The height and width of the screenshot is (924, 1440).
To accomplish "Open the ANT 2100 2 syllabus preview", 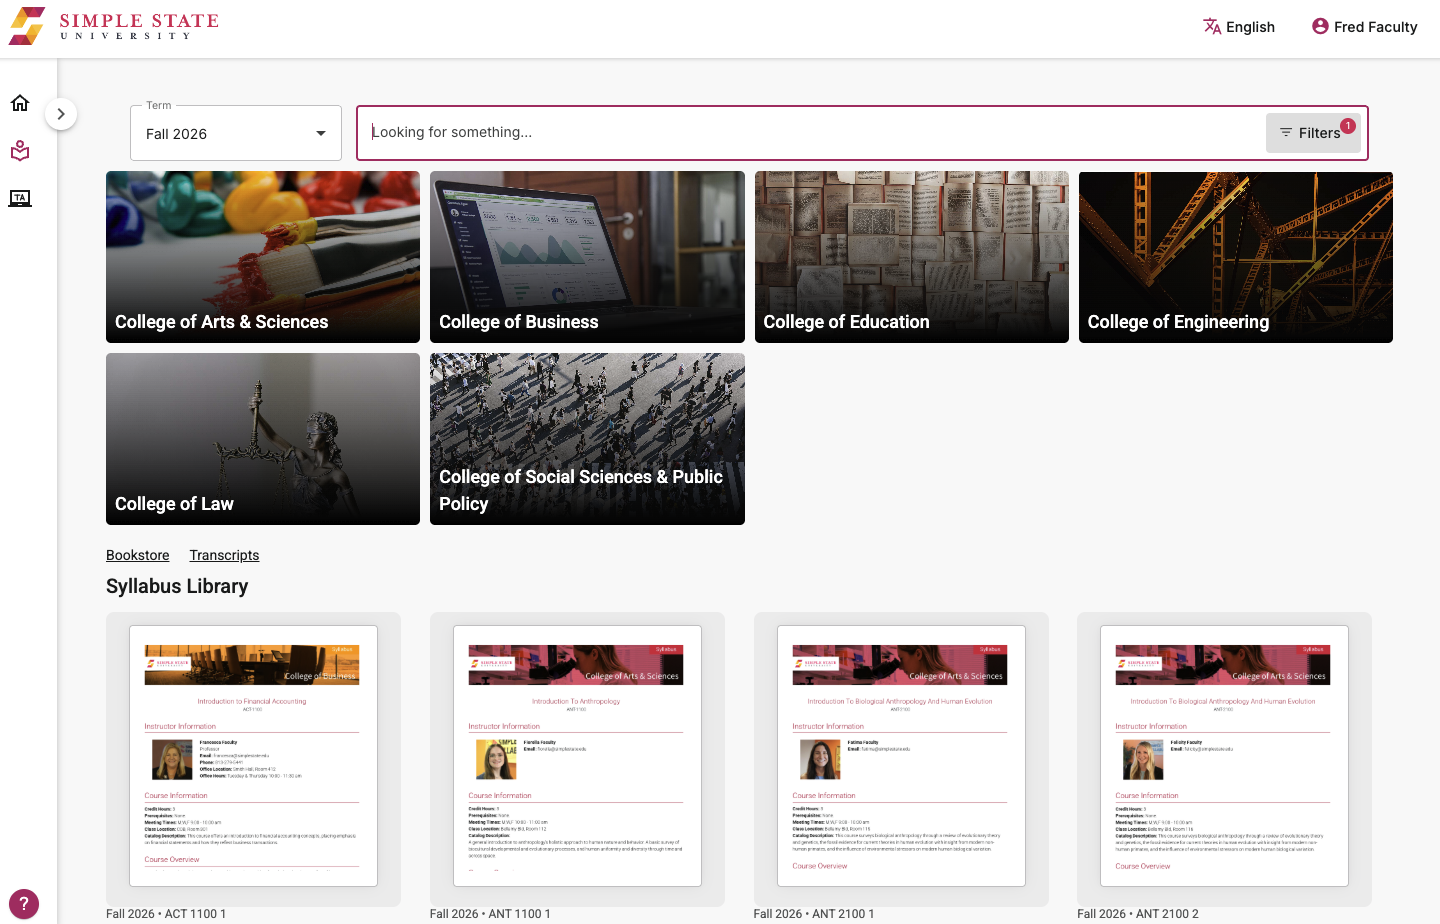I will tap(1224, 759).
